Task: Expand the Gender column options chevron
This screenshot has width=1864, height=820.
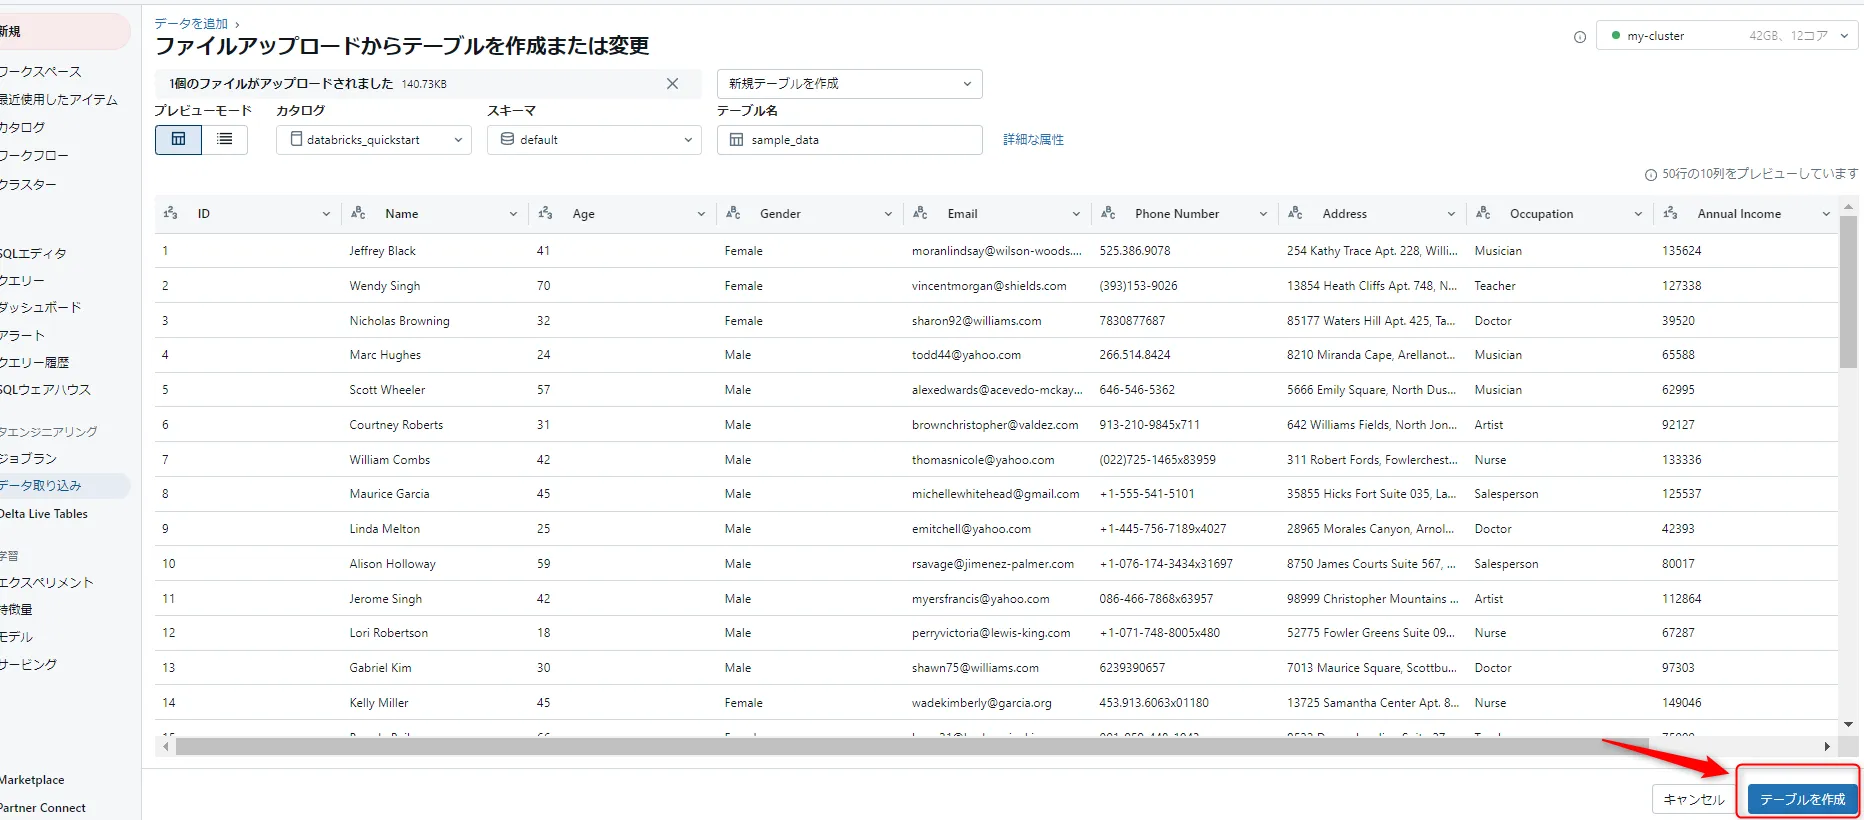Action: (x=888, y=214)
